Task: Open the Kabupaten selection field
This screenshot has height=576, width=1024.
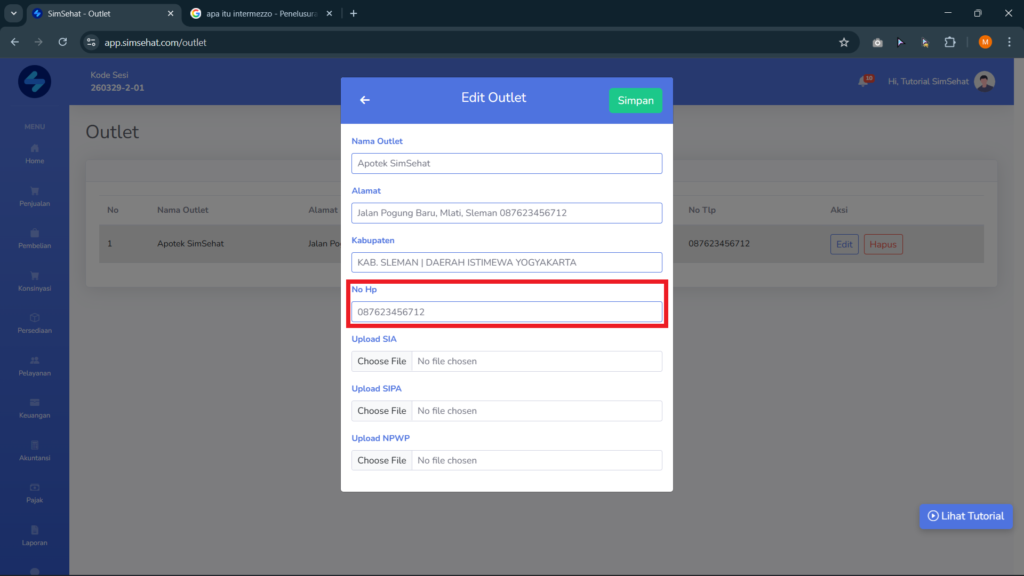Action: [x=507, y=263]
